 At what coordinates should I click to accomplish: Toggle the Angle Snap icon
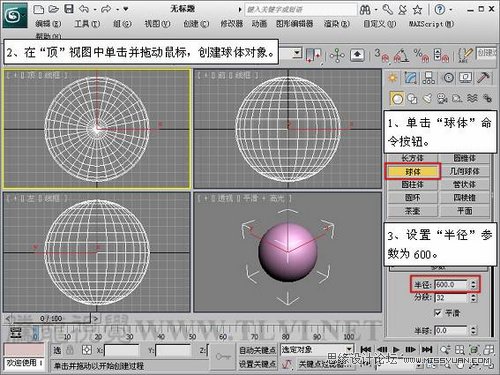[401, 55]
